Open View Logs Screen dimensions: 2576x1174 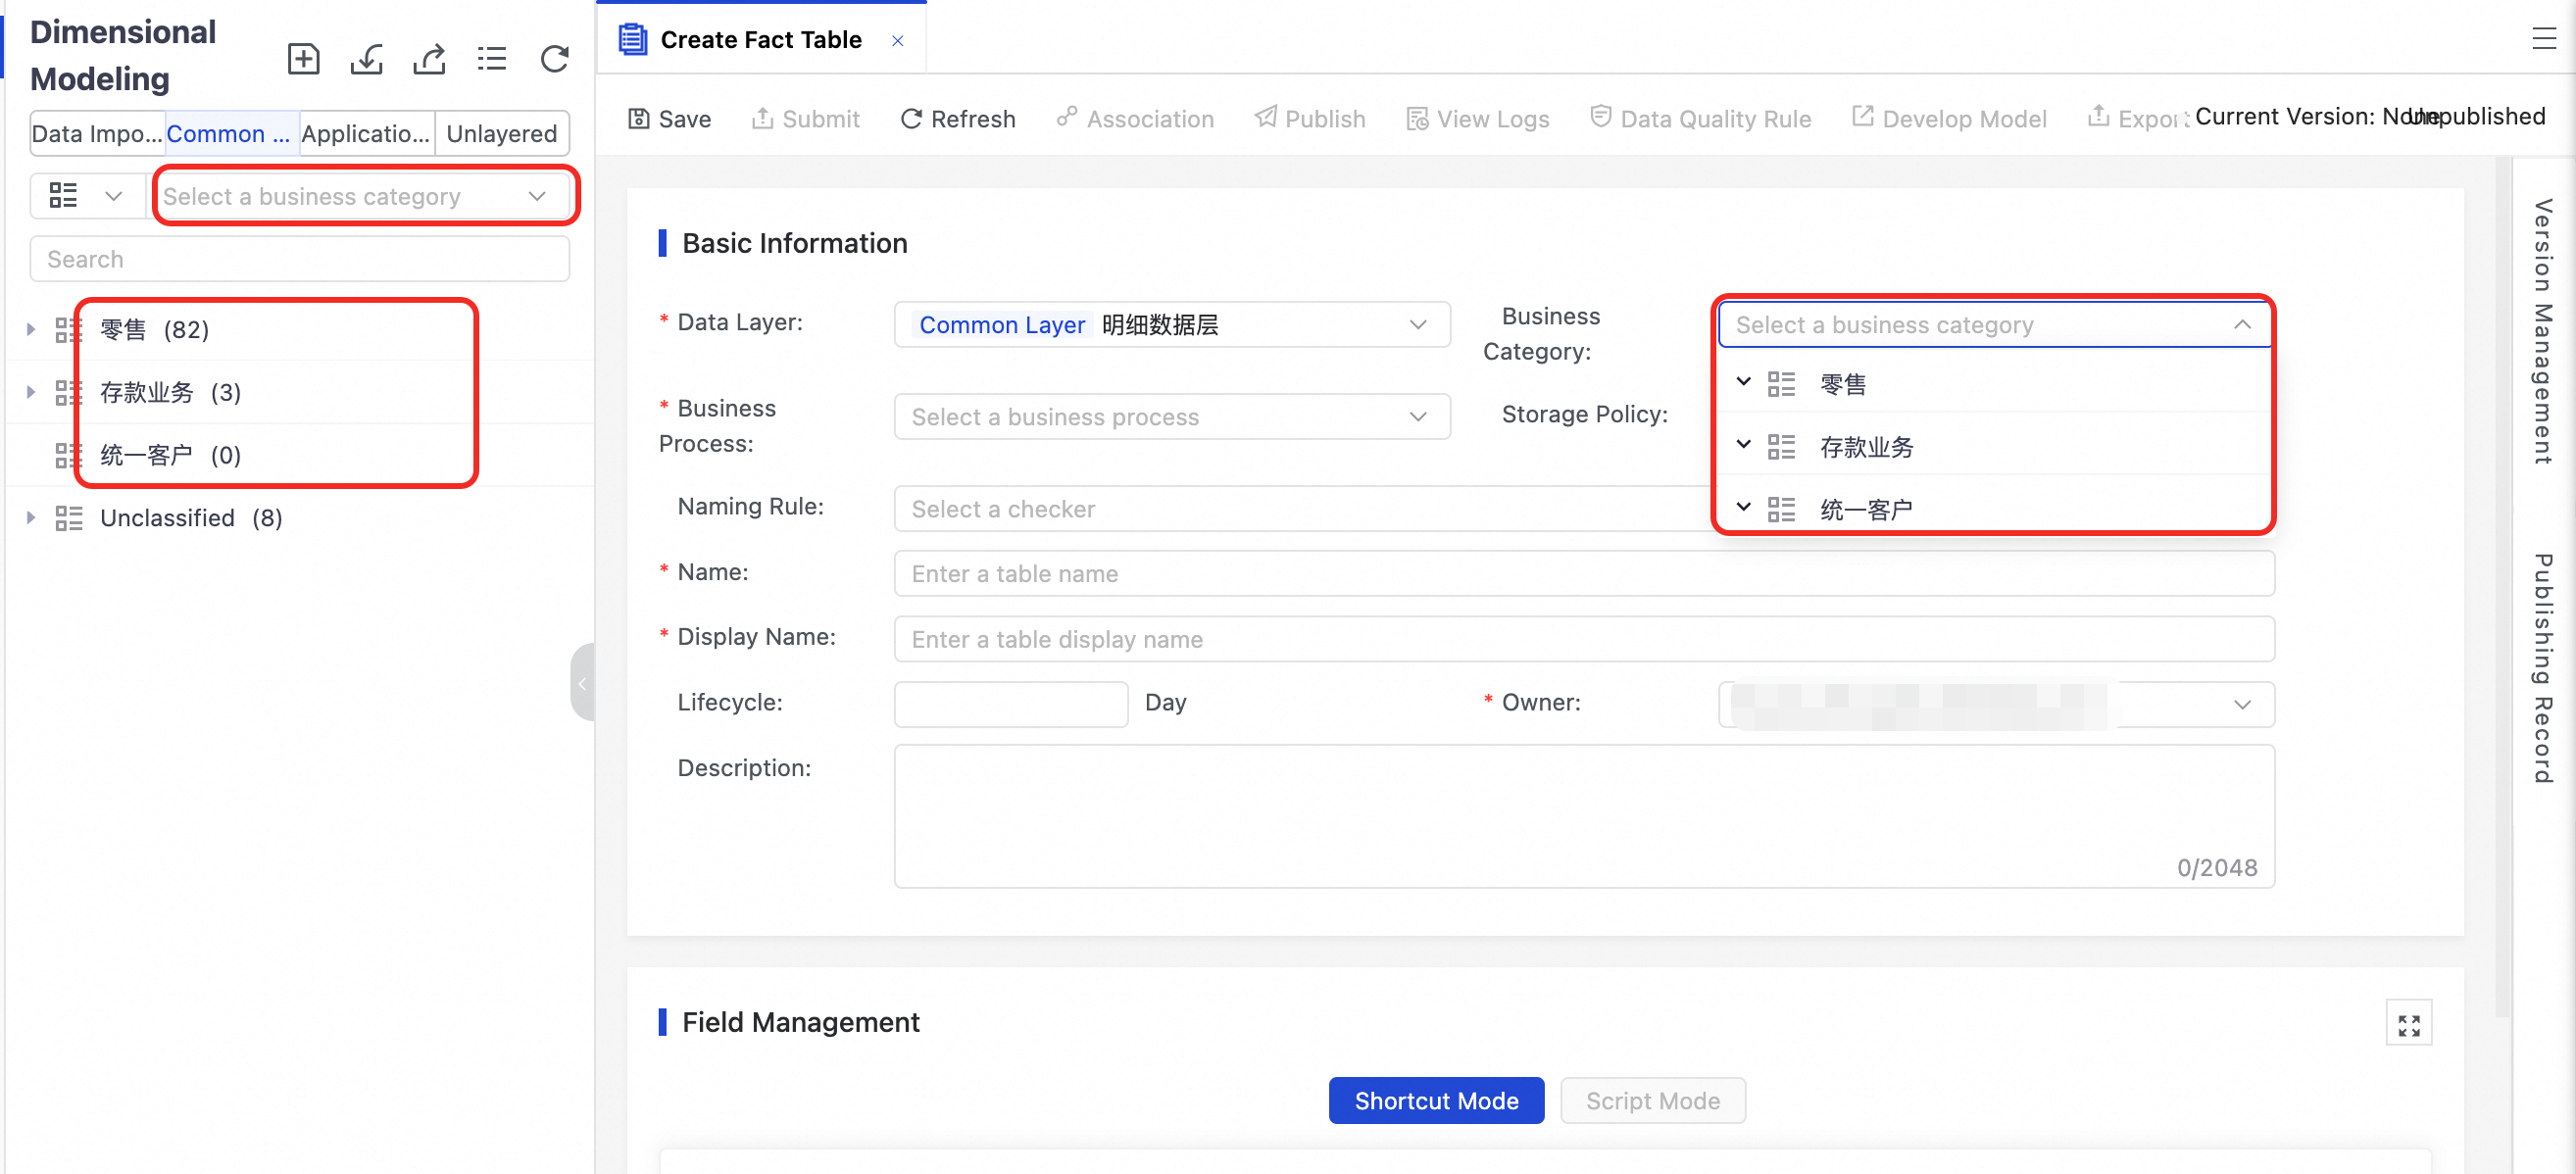click(x=1477, y=119)
